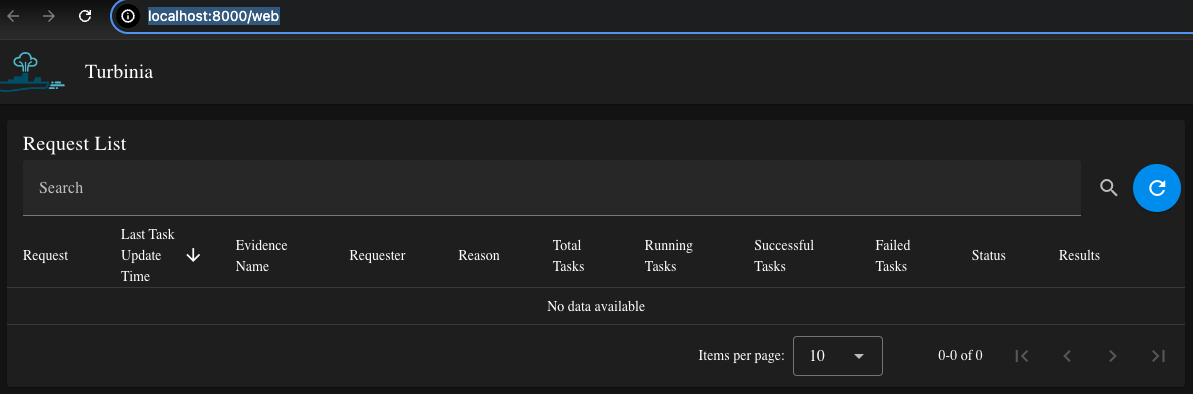View site information icon in address bar

point(129,16)
